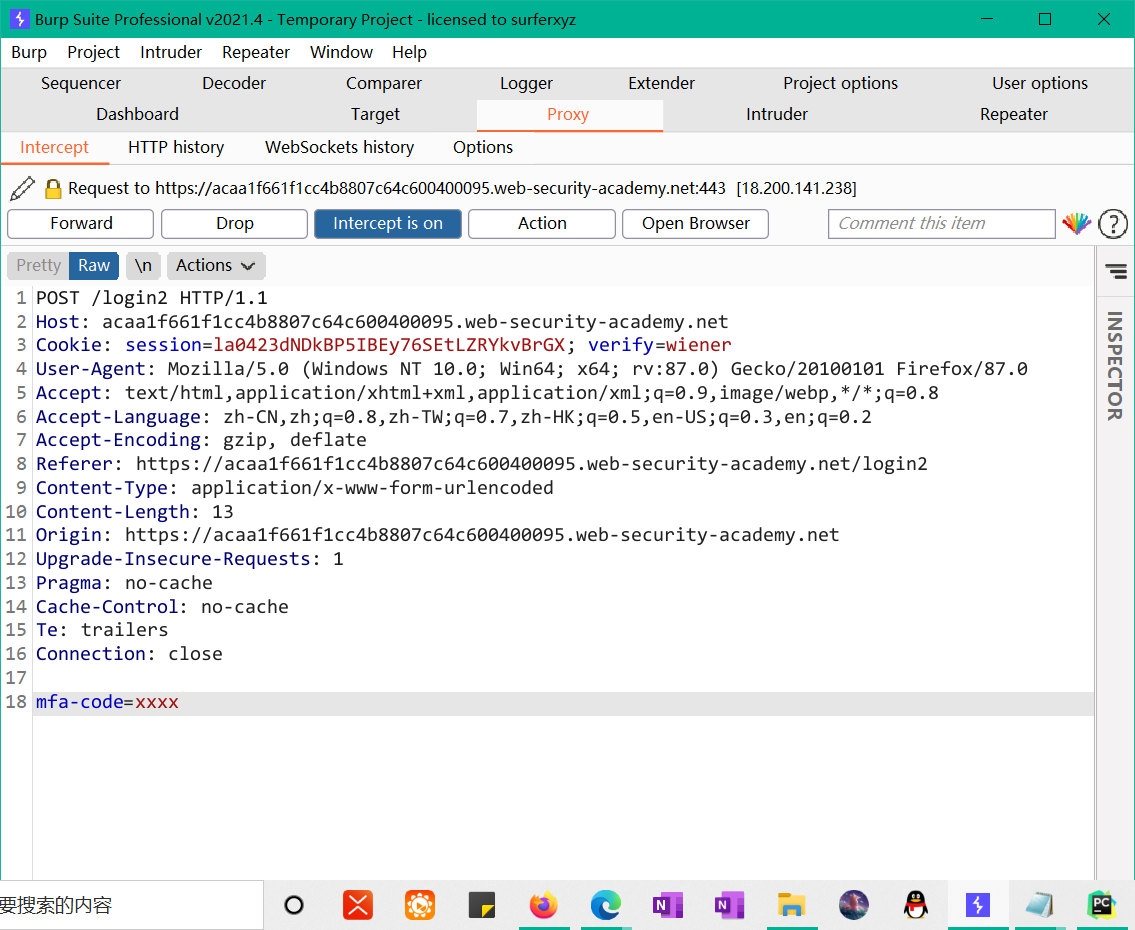Toggle non-printable characters \n button
The width and height of the screenshot is (1135, 930).
tap(143, 266)
